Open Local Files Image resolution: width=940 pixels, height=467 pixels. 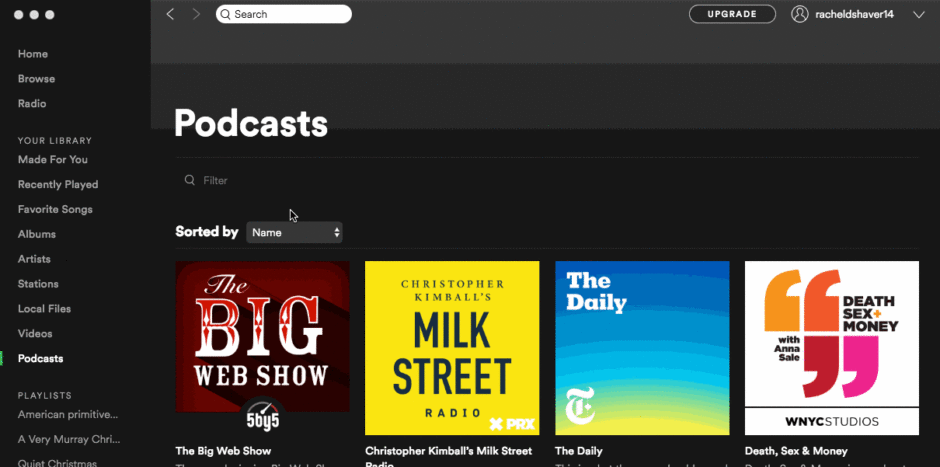coord(44,309)
